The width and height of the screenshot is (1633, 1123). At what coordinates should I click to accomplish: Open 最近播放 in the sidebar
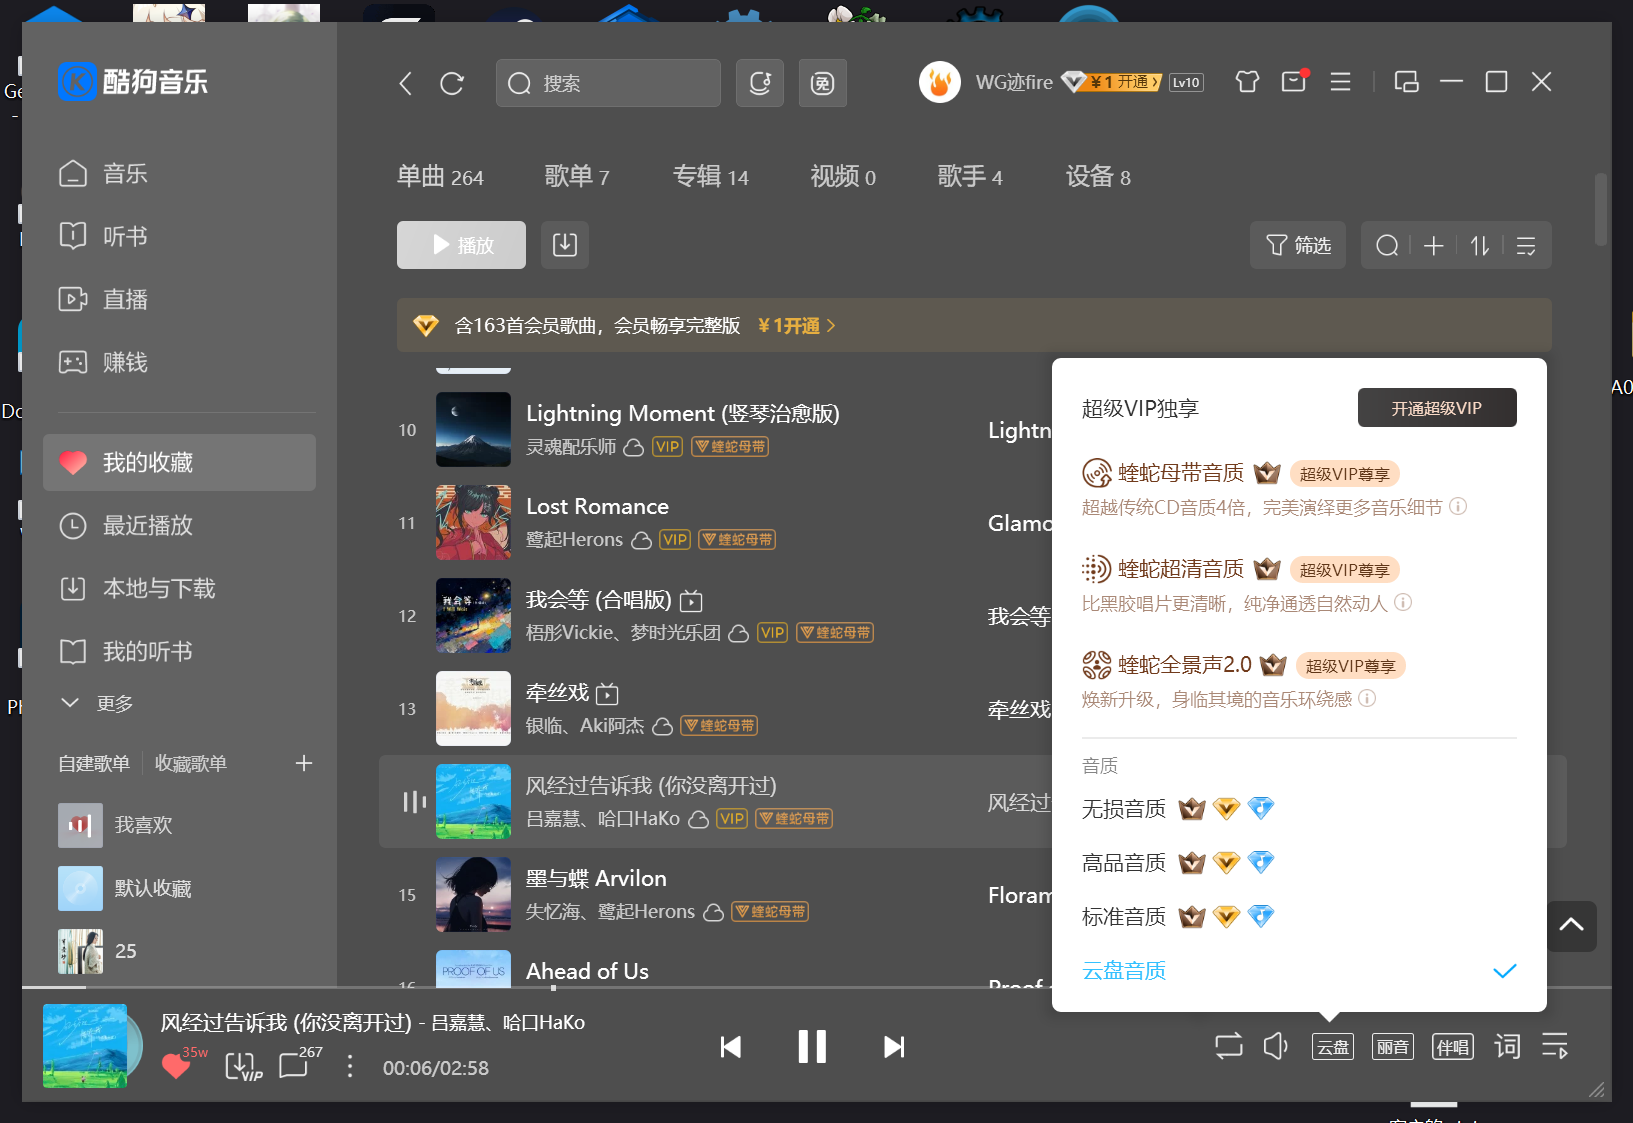[148, 526]
